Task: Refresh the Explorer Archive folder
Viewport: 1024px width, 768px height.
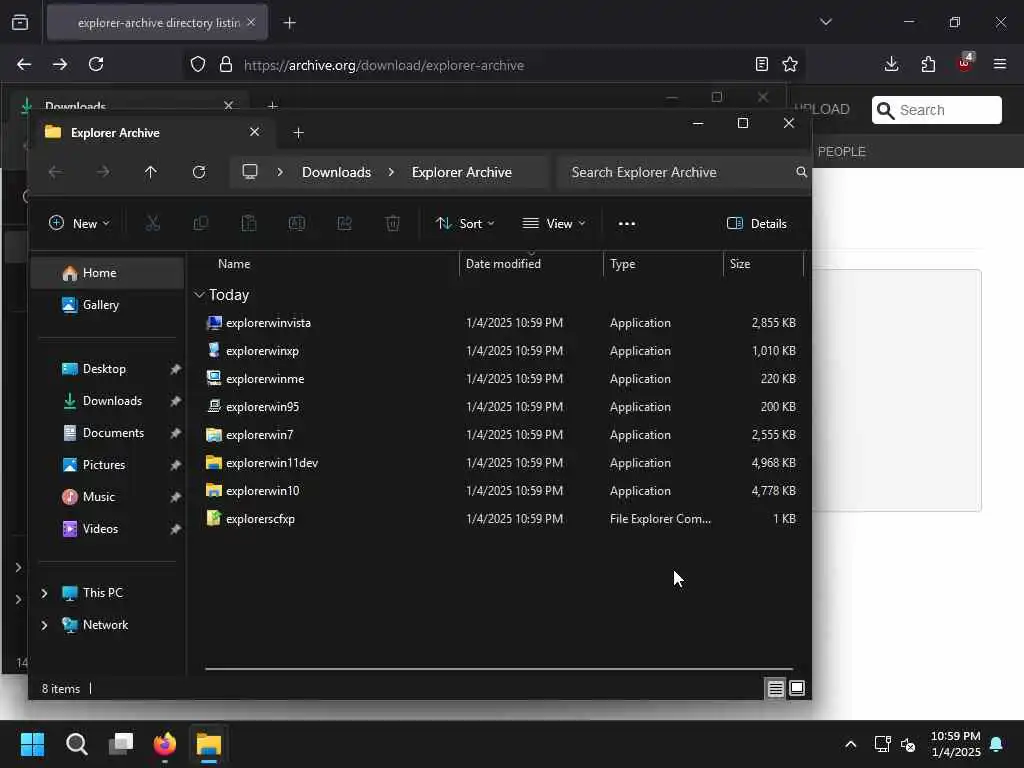Action: point(199,172)
